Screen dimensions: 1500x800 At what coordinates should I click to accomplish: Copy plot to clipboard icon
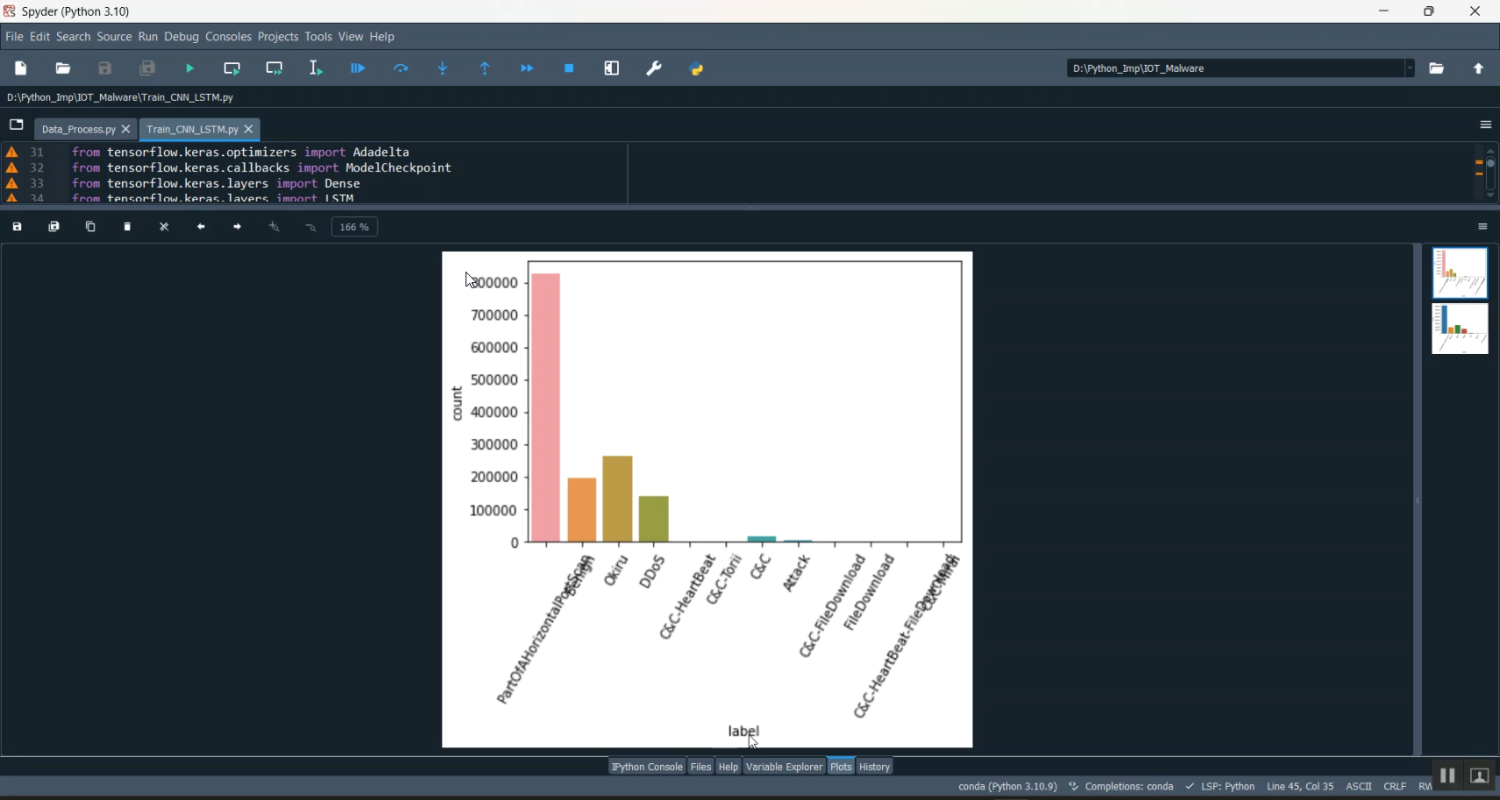(x=90, y=227)
